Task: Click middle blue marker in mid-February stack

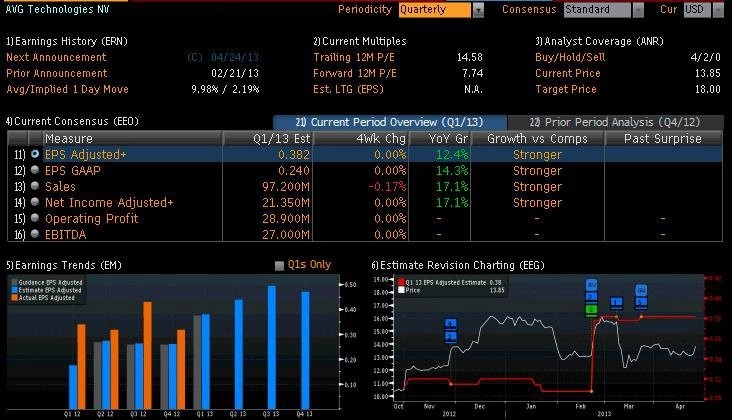Action: tap(591, 297)
